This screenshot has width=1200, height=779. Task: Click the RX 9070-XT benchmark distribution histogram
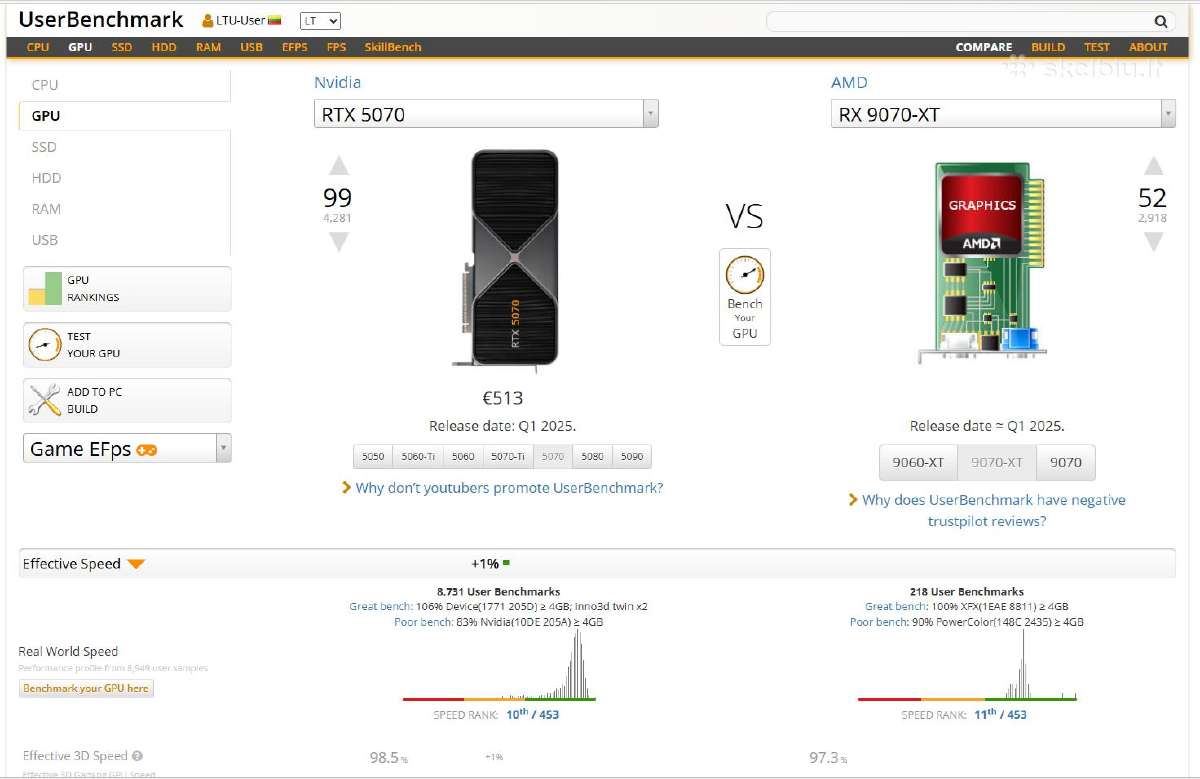pyautogui.click(x=968, y=665)
